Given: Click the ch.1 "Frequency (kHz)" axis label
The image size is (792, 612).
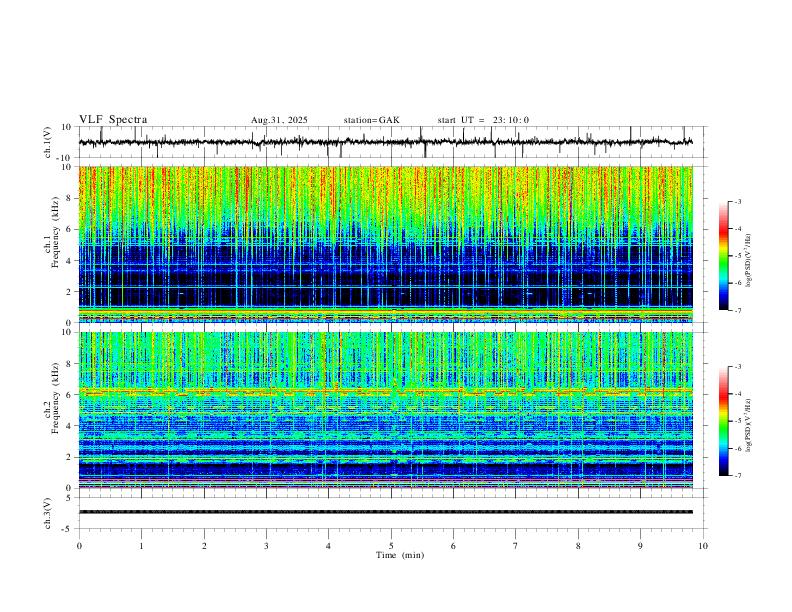Looking at the screenshot, I should [55, 233].
